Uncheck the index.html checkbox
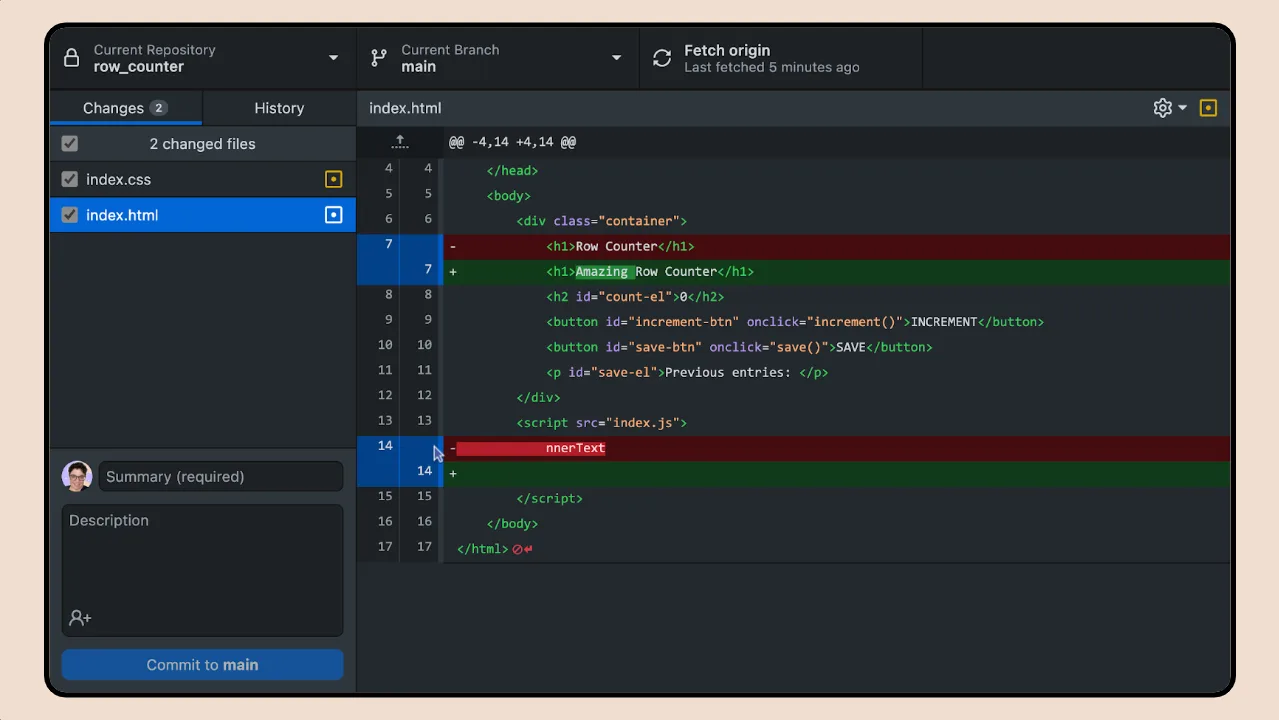This screenshot has width=1279, height=720. pos(70,215)
